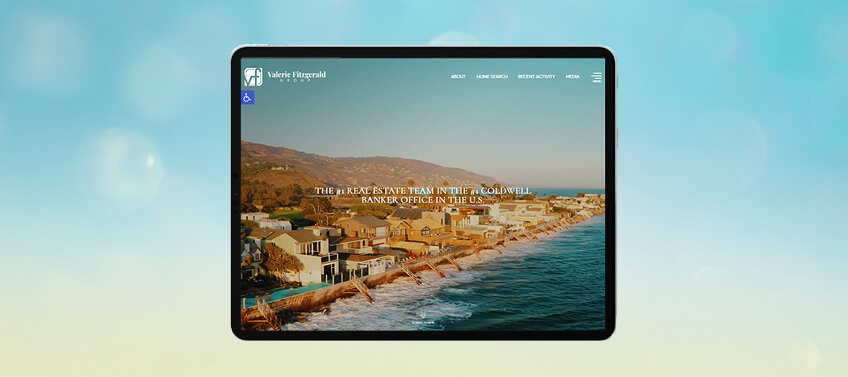Open the blue accessibility wheelchair icon
848x377 pixels.
click(247, 97)
